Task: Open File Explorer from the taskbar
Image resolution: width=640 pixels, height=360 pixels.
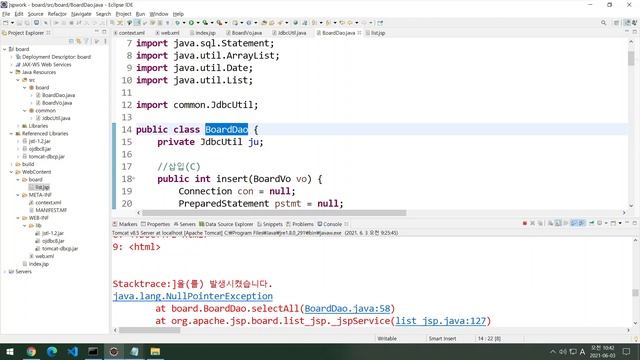Action: (155, 351)
